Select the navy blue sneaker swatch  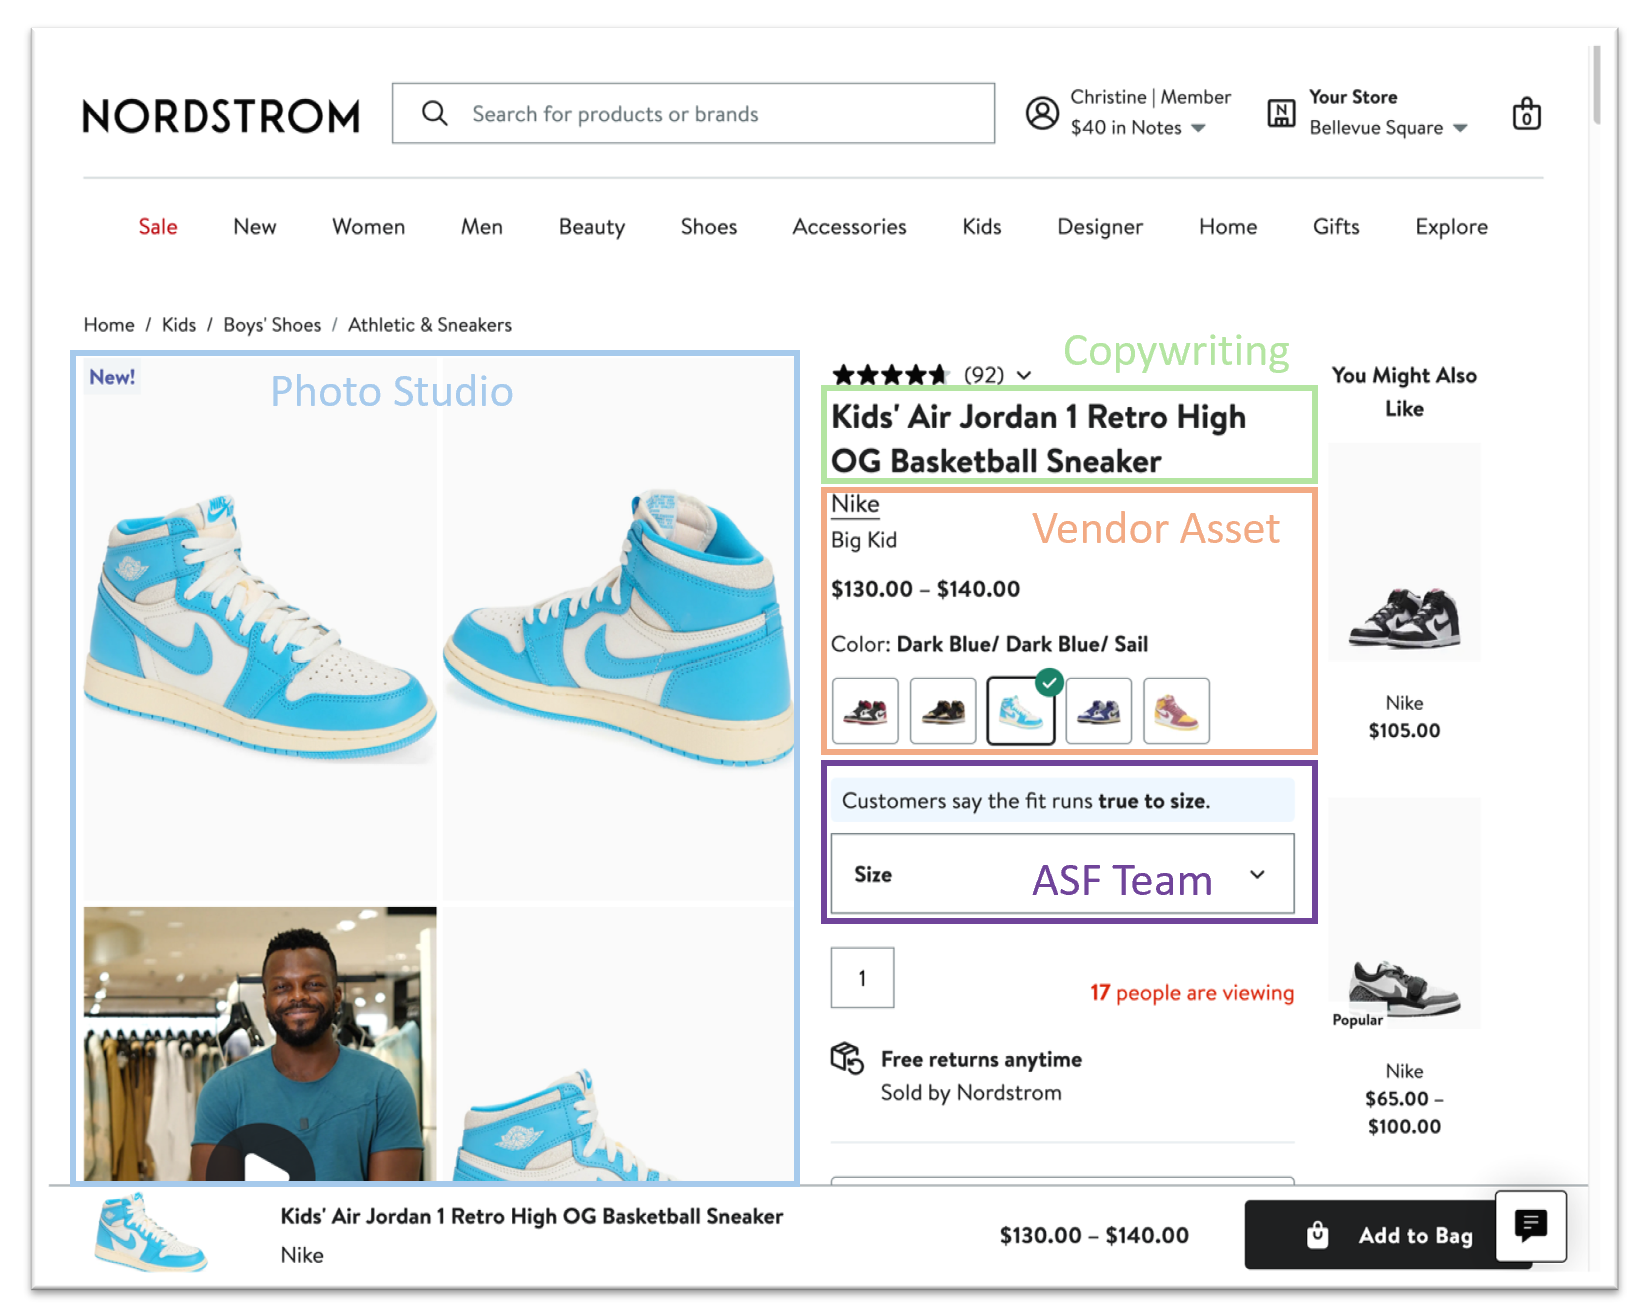click(1099, 711)
